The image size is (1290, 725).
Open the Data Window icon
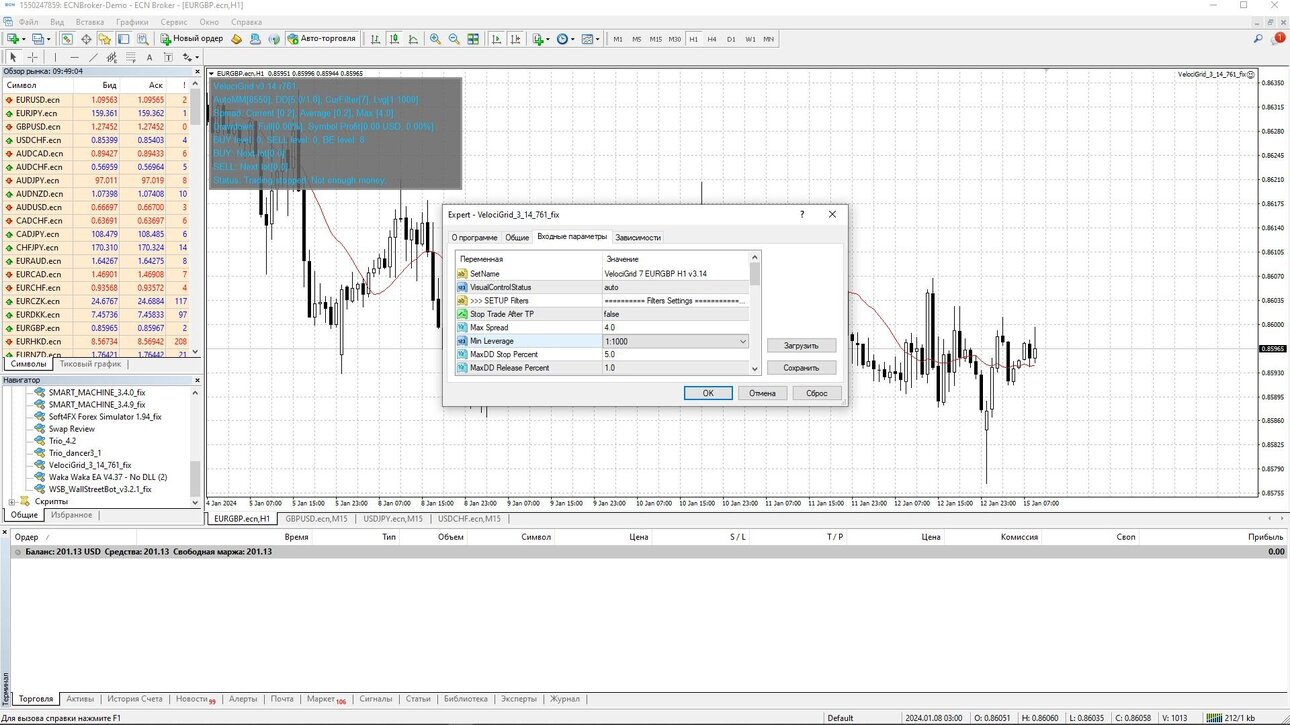(86, 39)
